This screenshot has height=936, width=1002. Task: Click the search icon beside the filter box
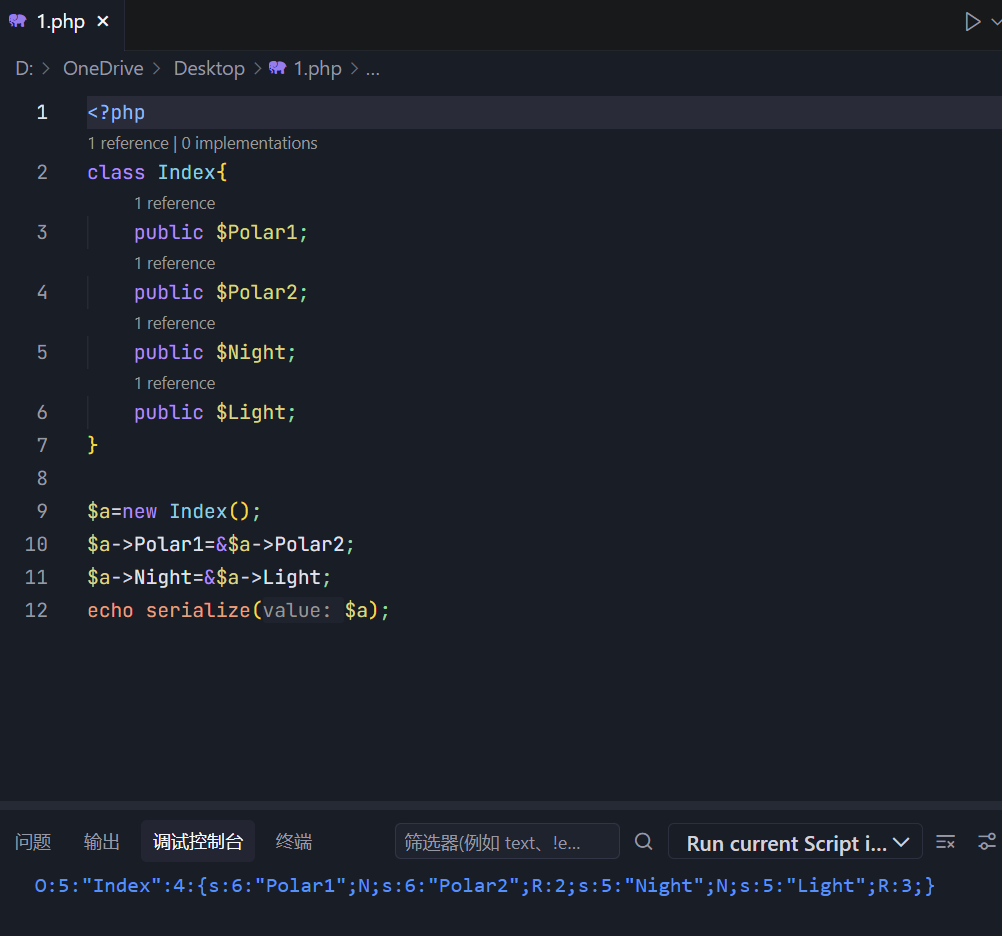click(644, 842)
